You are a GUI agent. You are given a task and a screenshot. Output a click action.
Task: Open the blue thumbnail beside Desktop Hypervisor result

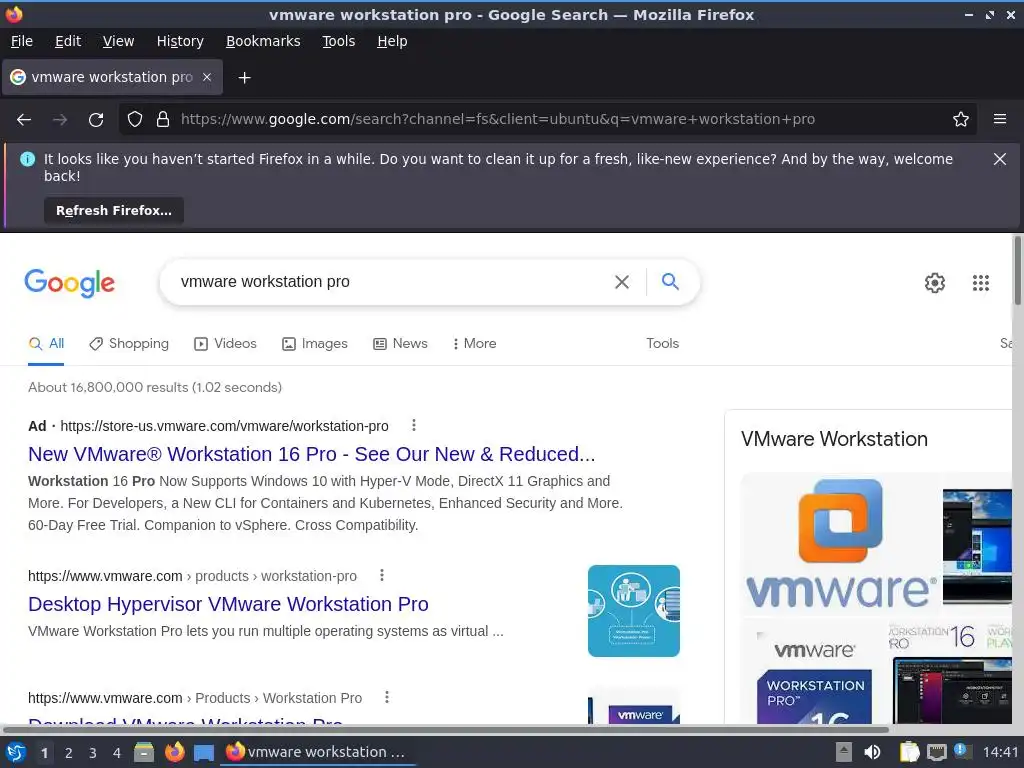(x=633, y=611)
